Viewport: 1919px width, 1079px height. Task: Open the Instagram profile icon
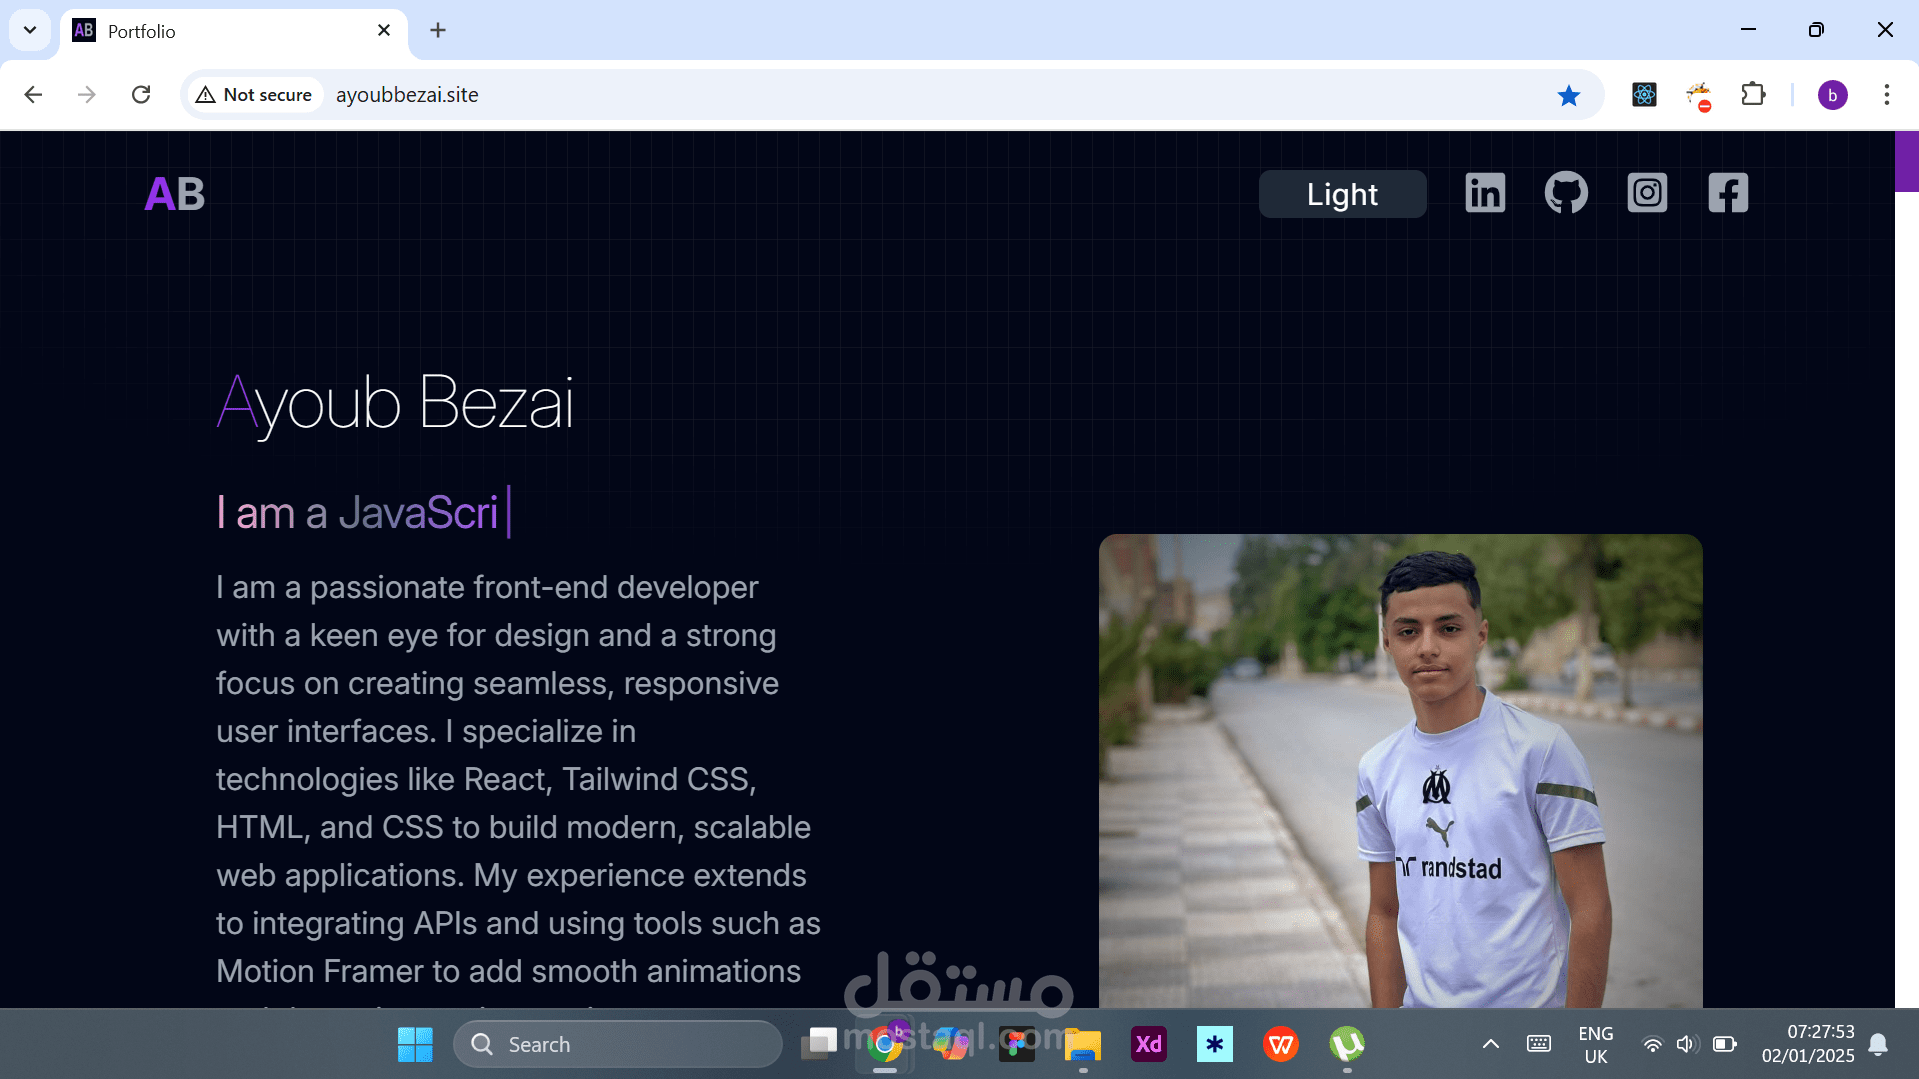(x=1647, y=193)
